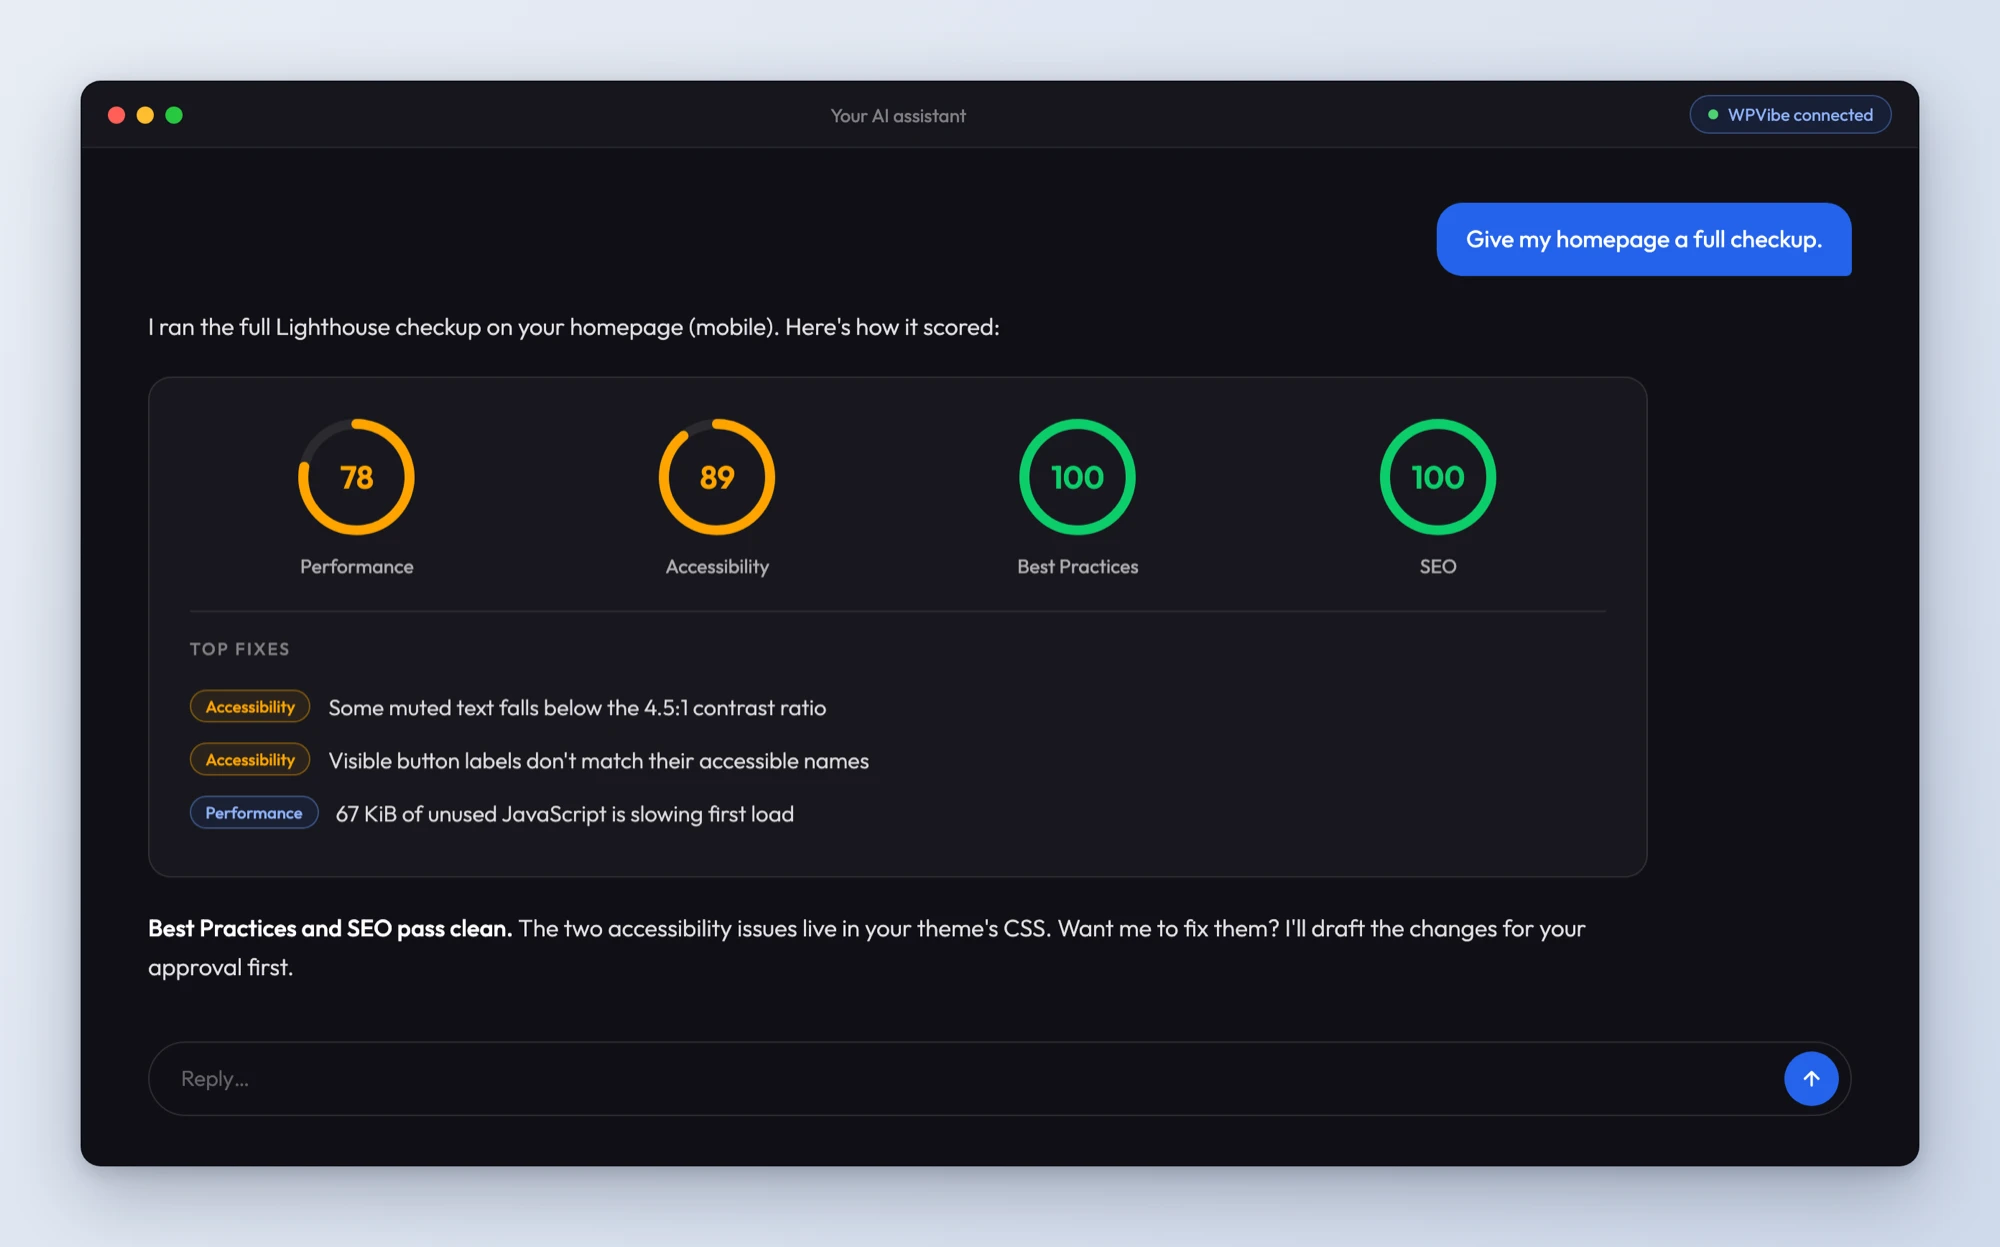Click the 'Performance' label under the 78 gauge
Viewport: 2000px width, 1247px height.
click(356, 566)
